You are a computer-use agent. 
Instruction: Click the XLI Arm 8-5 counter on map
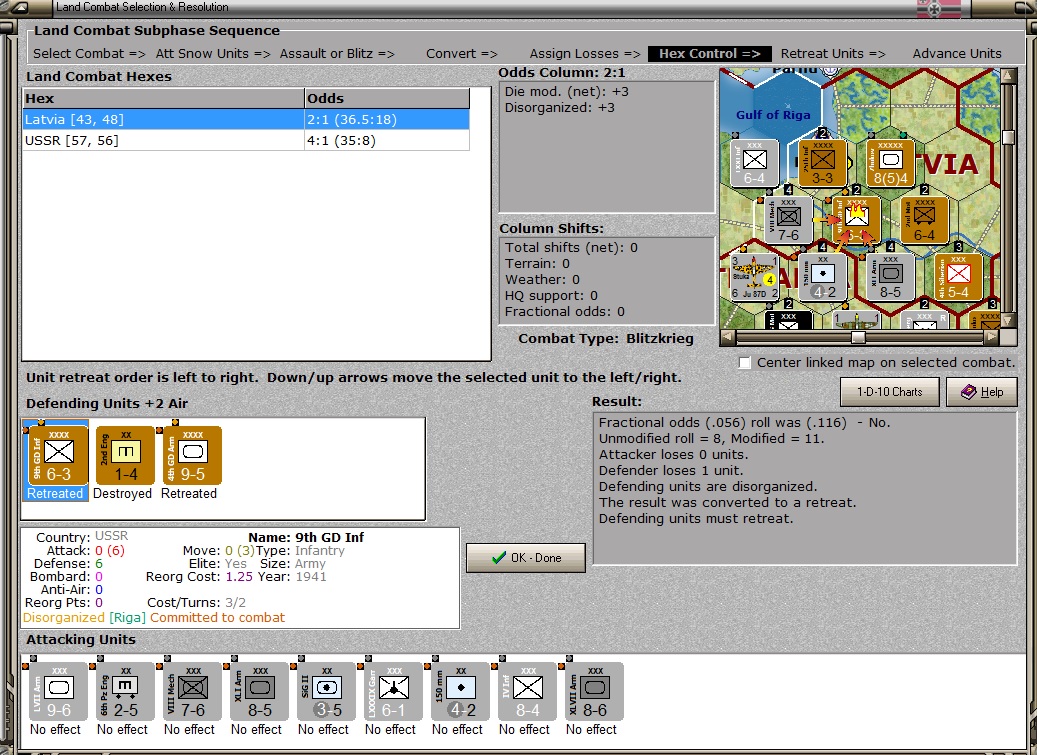point(890,278)
